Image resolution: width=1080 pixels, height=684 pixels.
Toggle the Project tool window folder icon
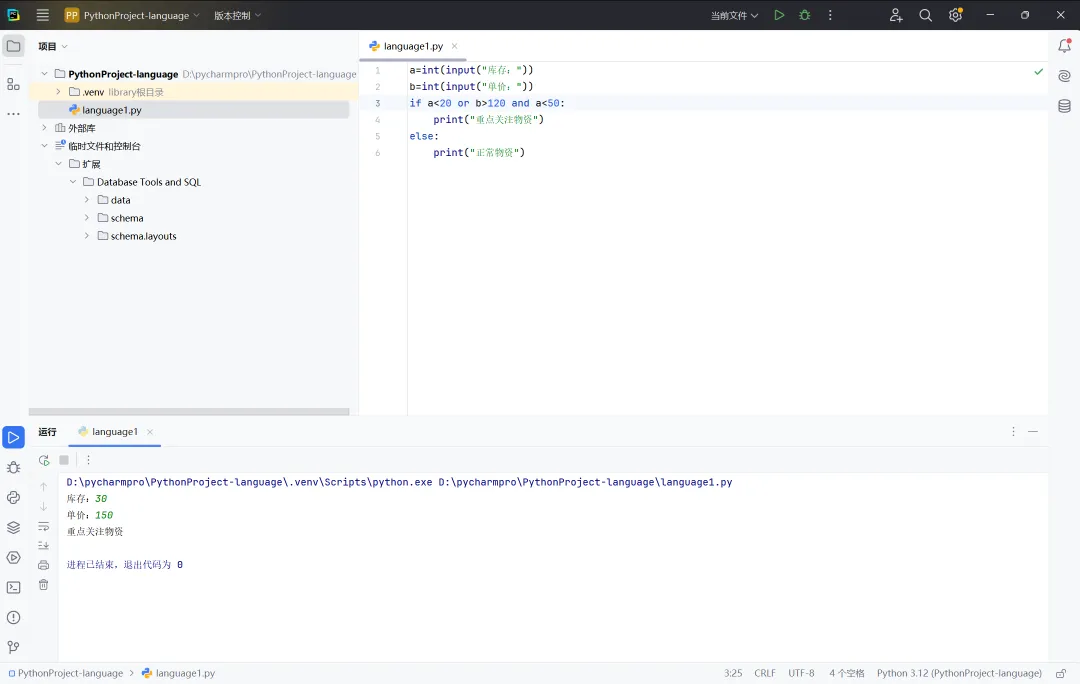tap(13, 46)
